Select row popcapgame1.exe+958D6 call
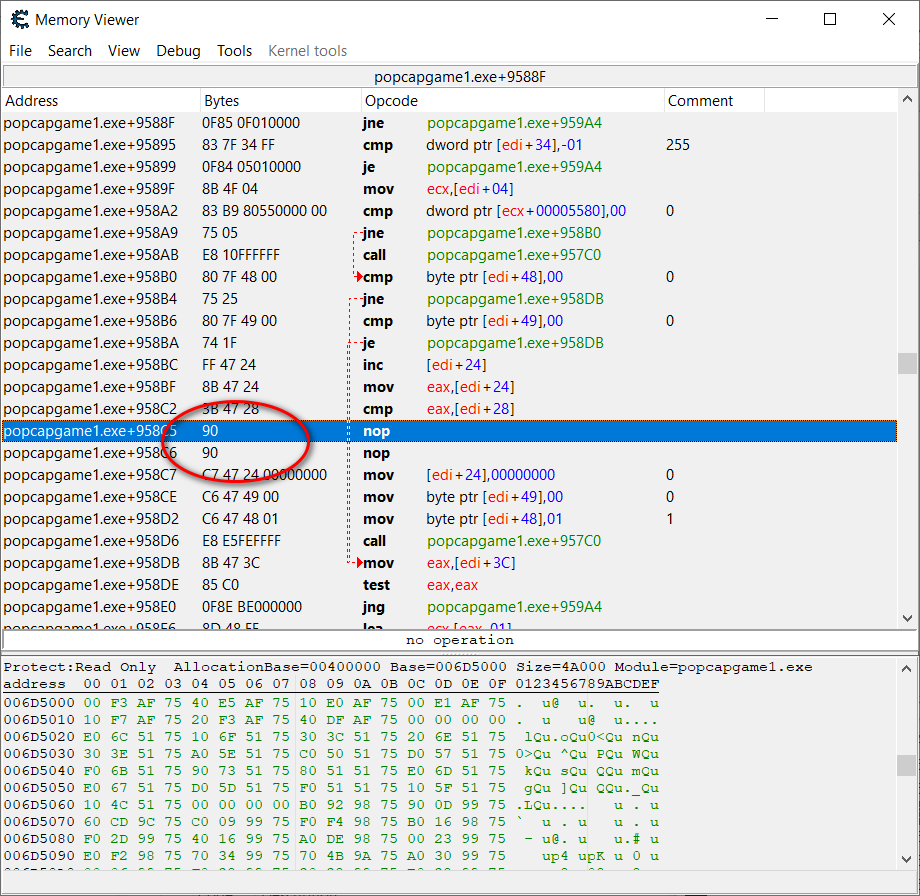Screen dimensions: 920x896 coord(449,541)
